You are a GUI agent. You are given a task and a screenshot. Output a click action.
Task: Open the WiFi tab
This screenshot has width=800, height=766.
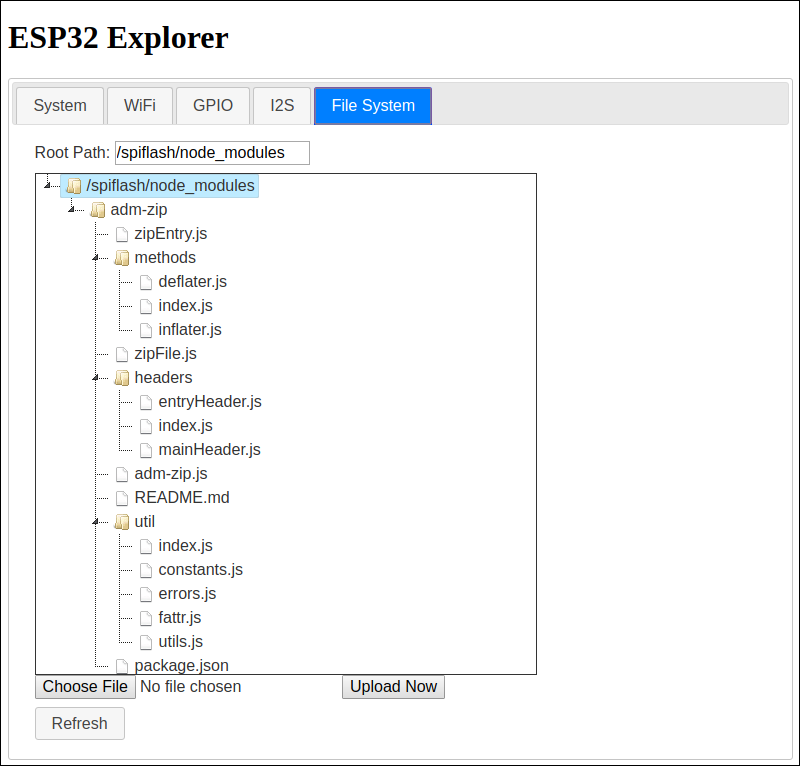[140, 106]
